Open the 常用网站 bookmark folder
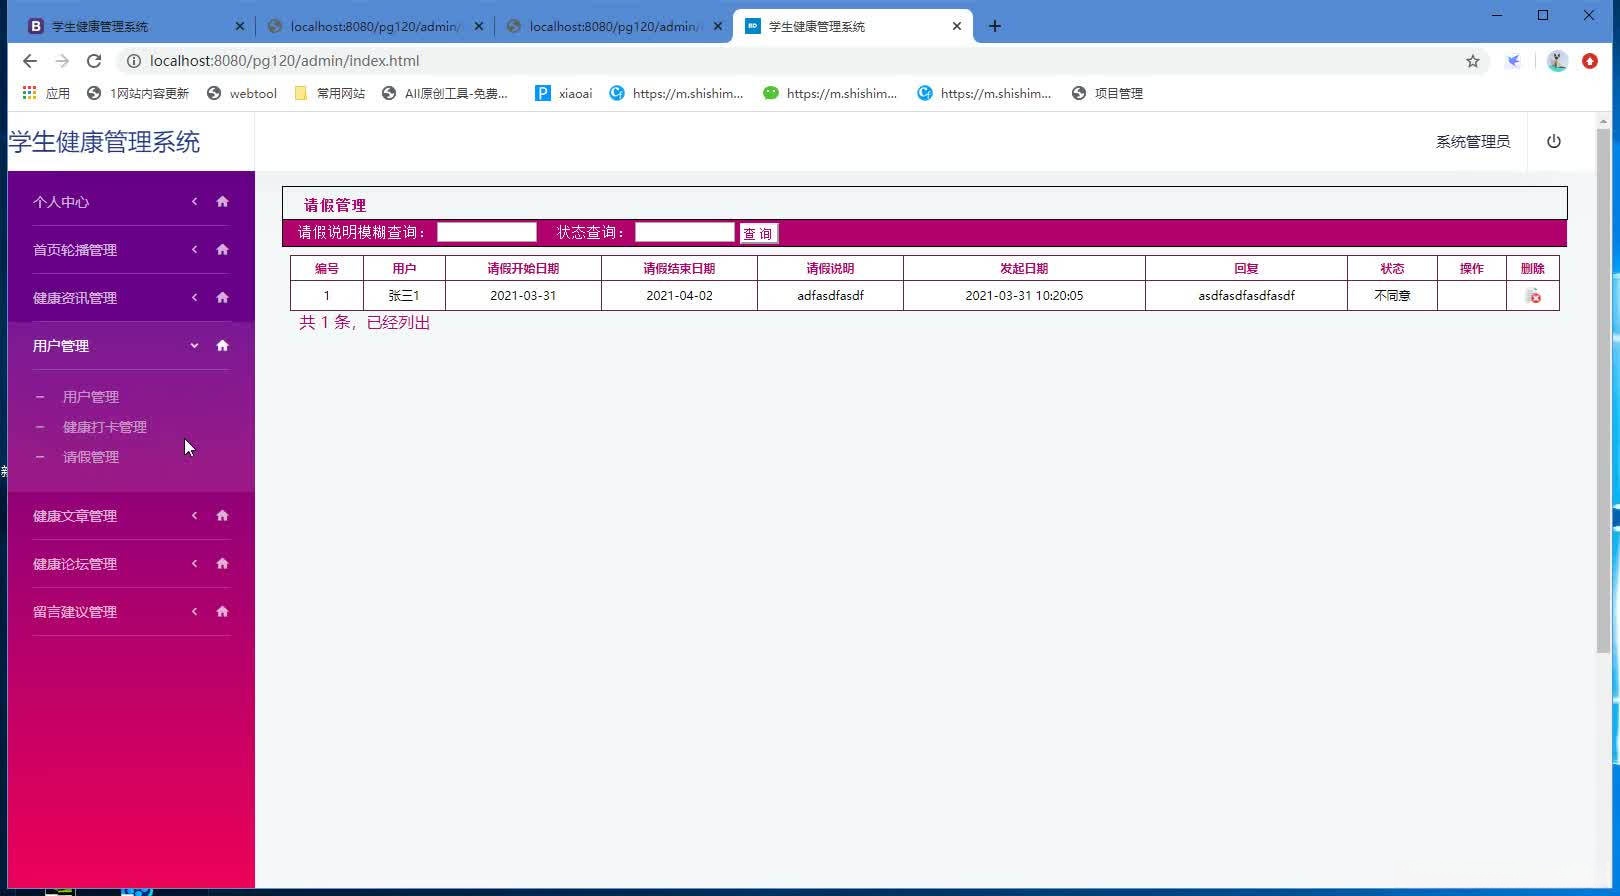 pos(330,93)
